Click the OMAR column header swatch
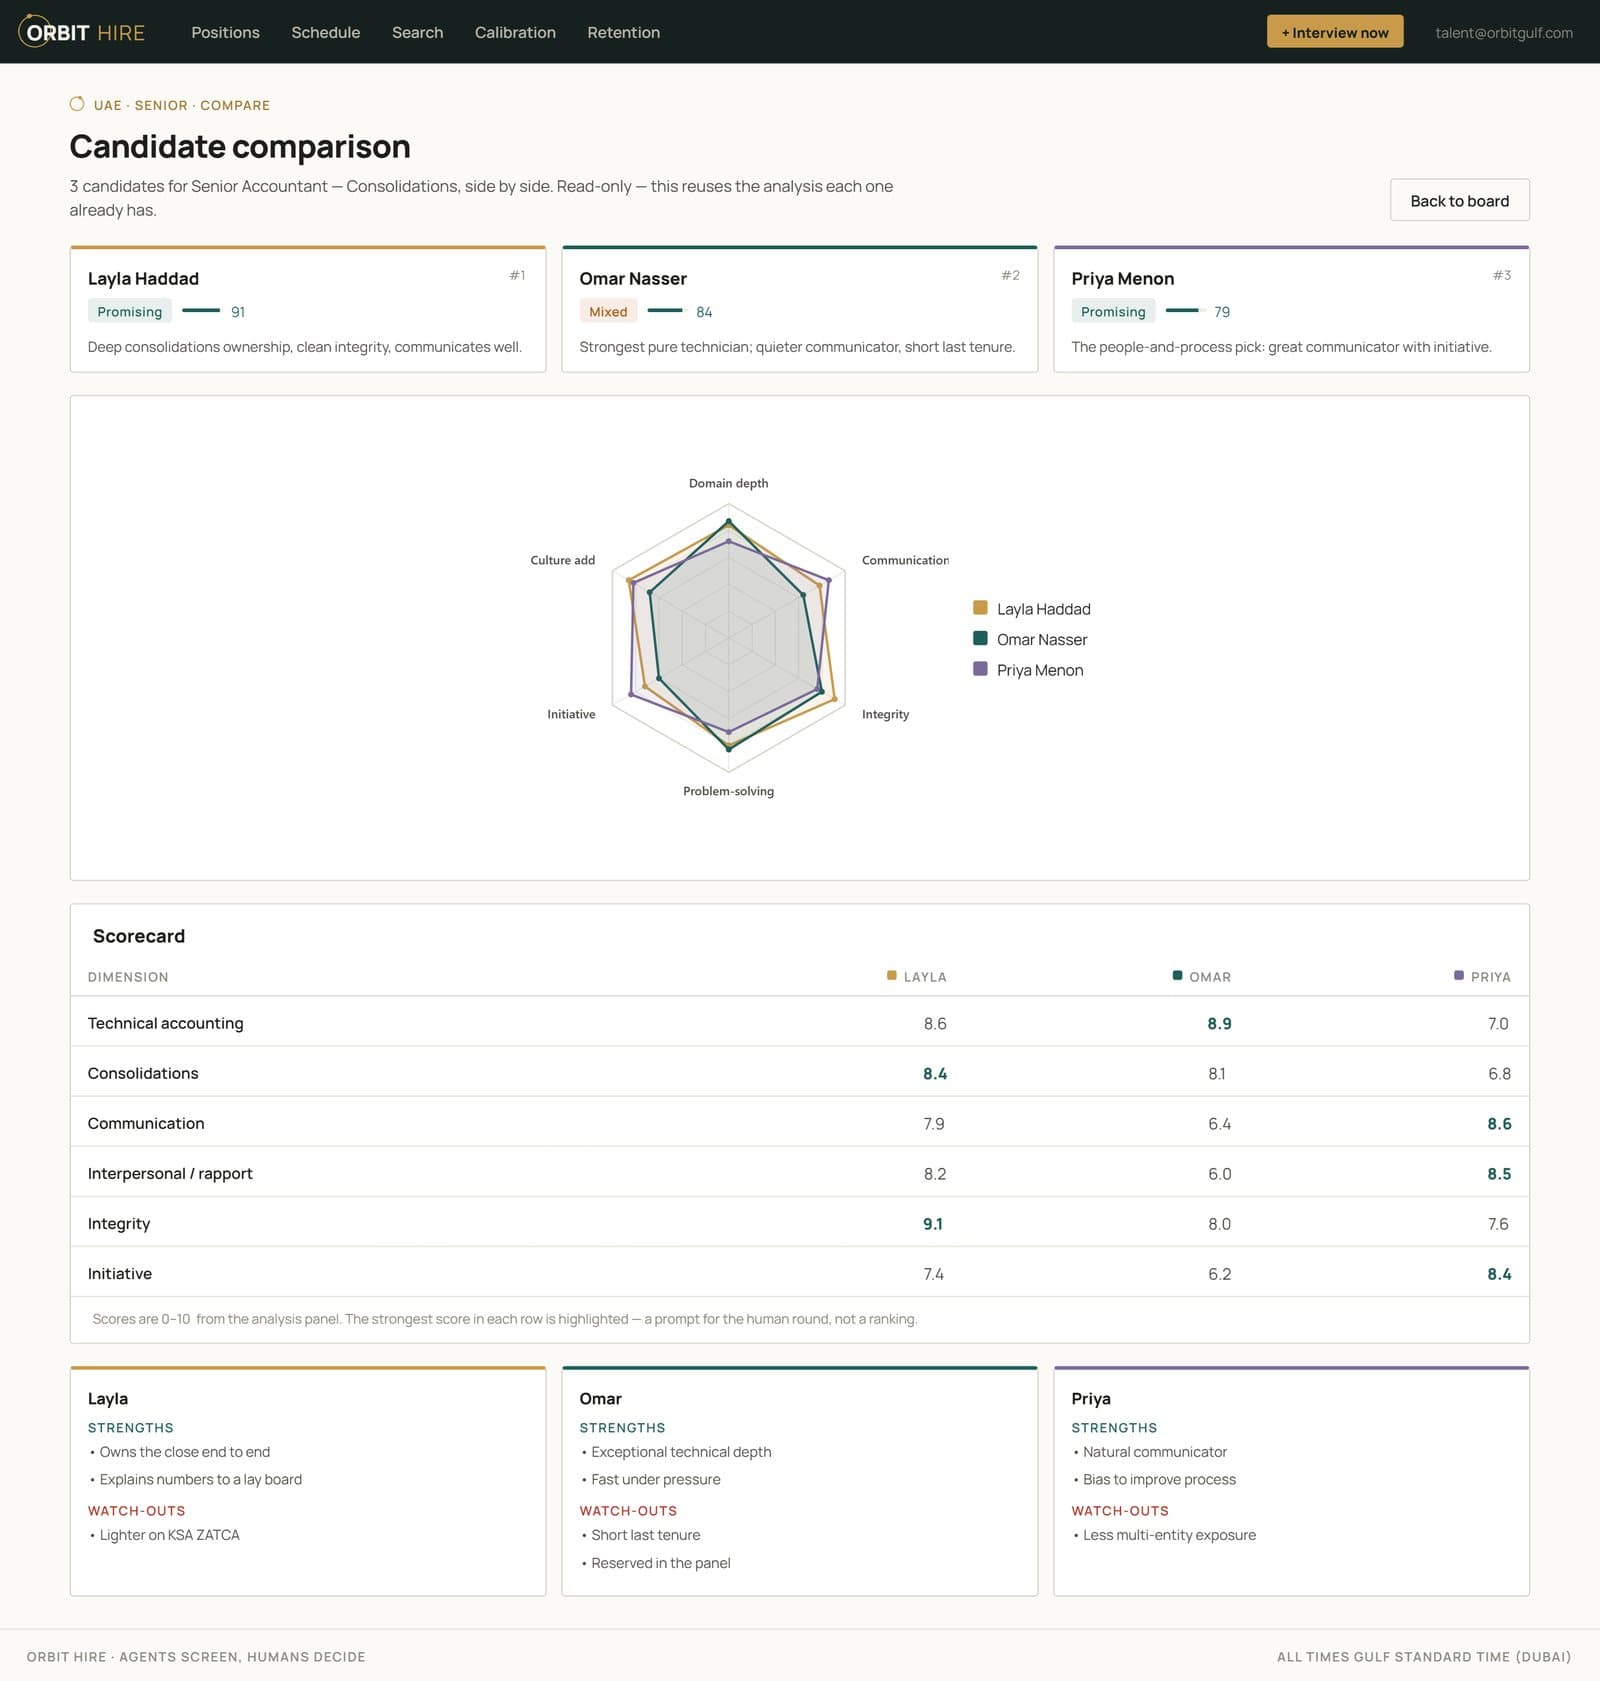The height and width of the screenshot is (1681, 1600). [1177, 975]
